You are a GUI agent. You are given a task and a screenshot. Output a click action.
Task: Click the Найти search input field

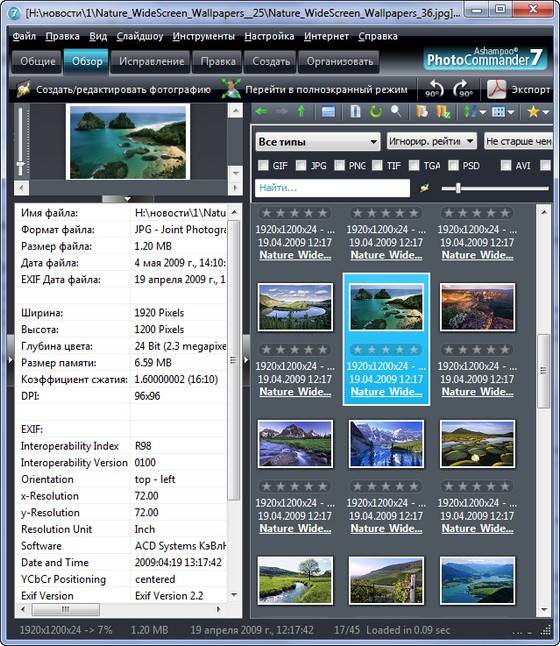coord(333,188)
